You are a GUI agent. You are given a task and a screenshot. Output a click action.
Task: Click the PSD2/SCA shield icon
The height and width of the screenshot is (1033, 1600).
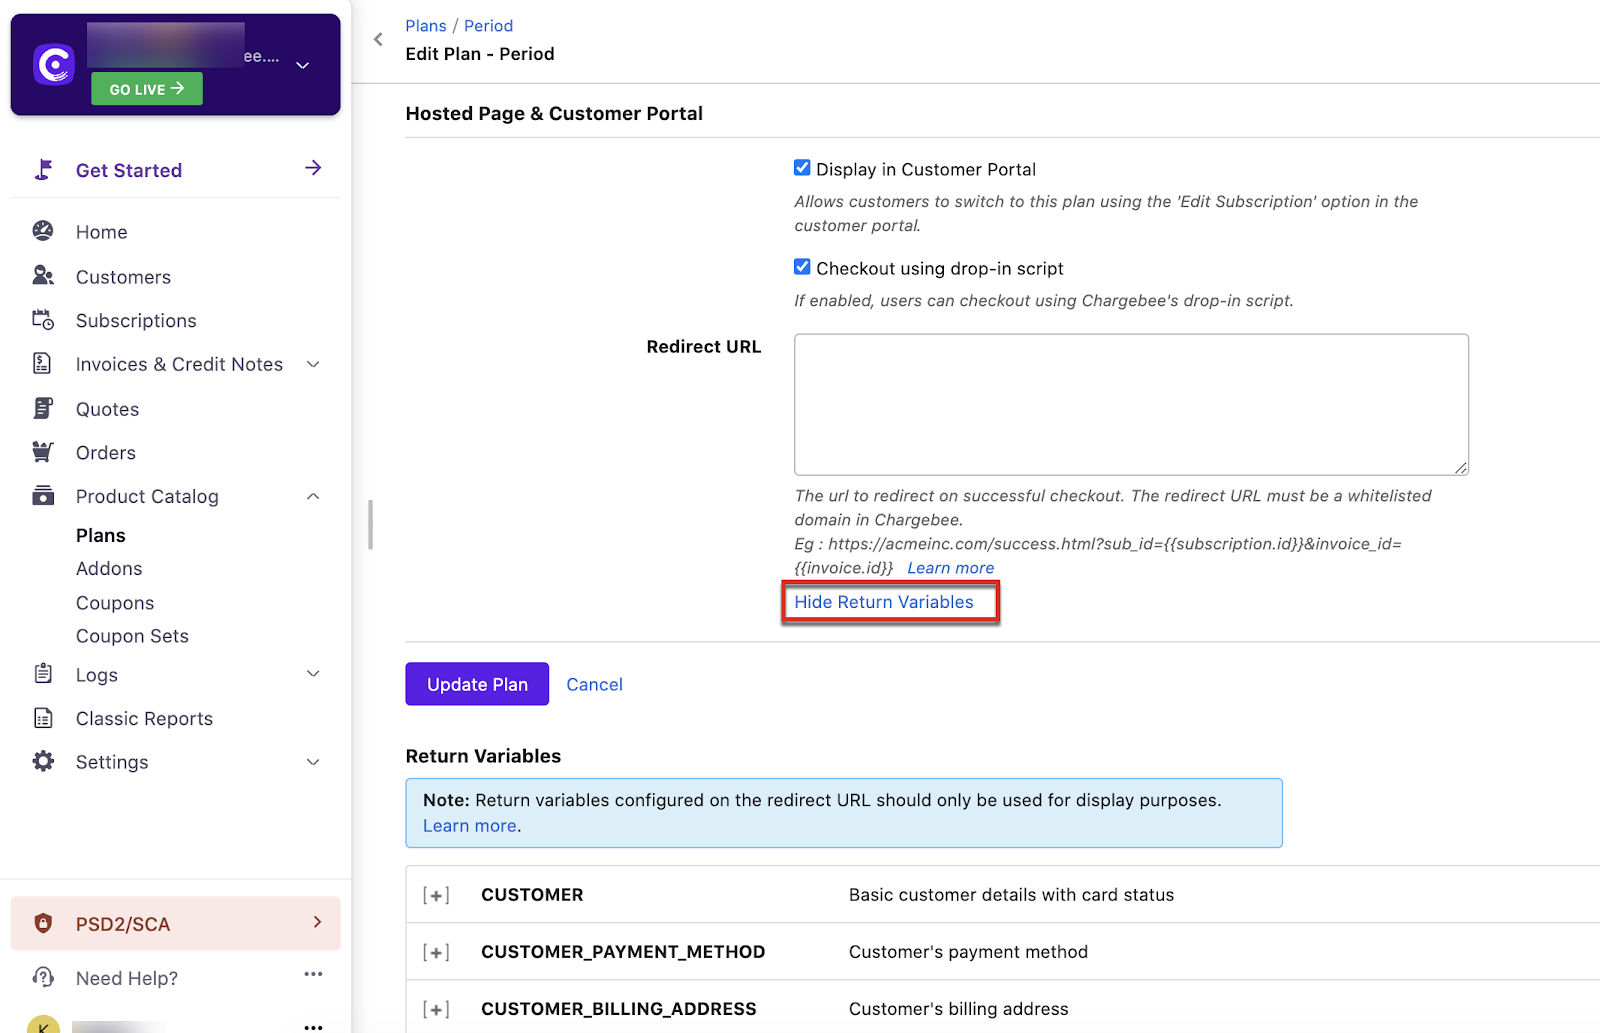tap(43, 923)
